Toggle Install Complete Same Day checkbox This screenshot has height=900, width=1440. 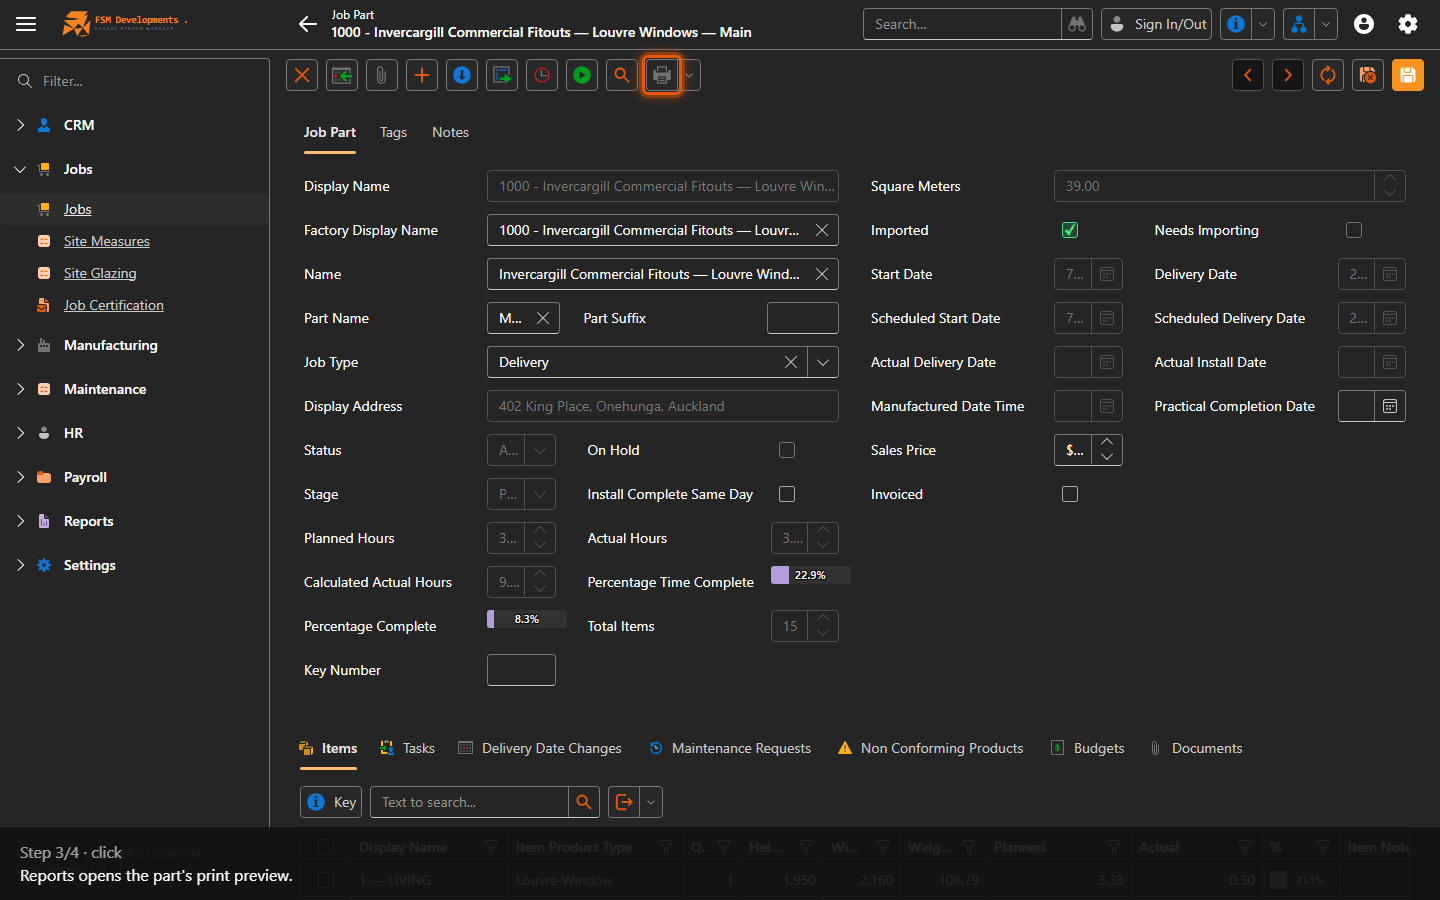[x=787, y=494]
